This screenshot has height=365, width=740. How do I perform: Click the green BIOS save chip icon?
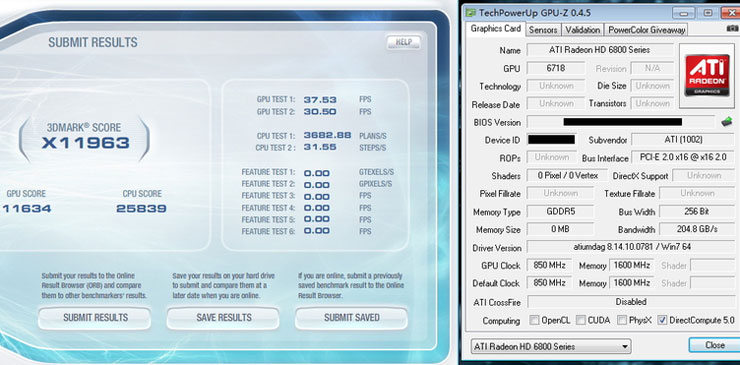tap(727, 121)
